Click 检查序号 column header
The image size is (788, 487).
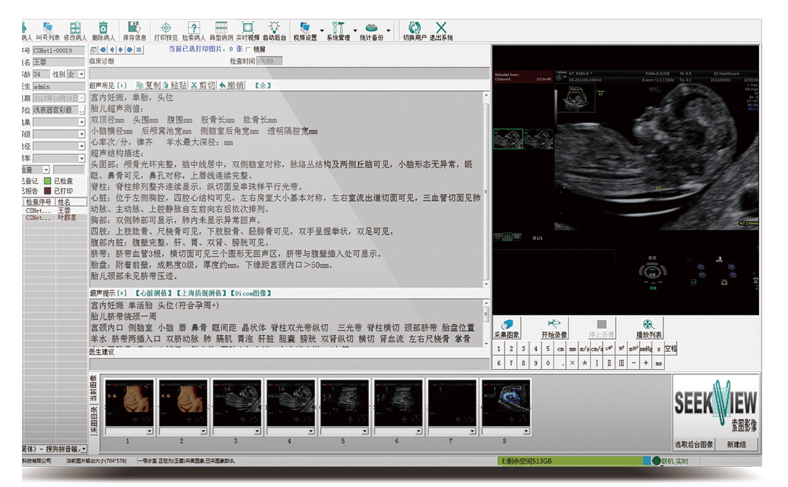39,202
